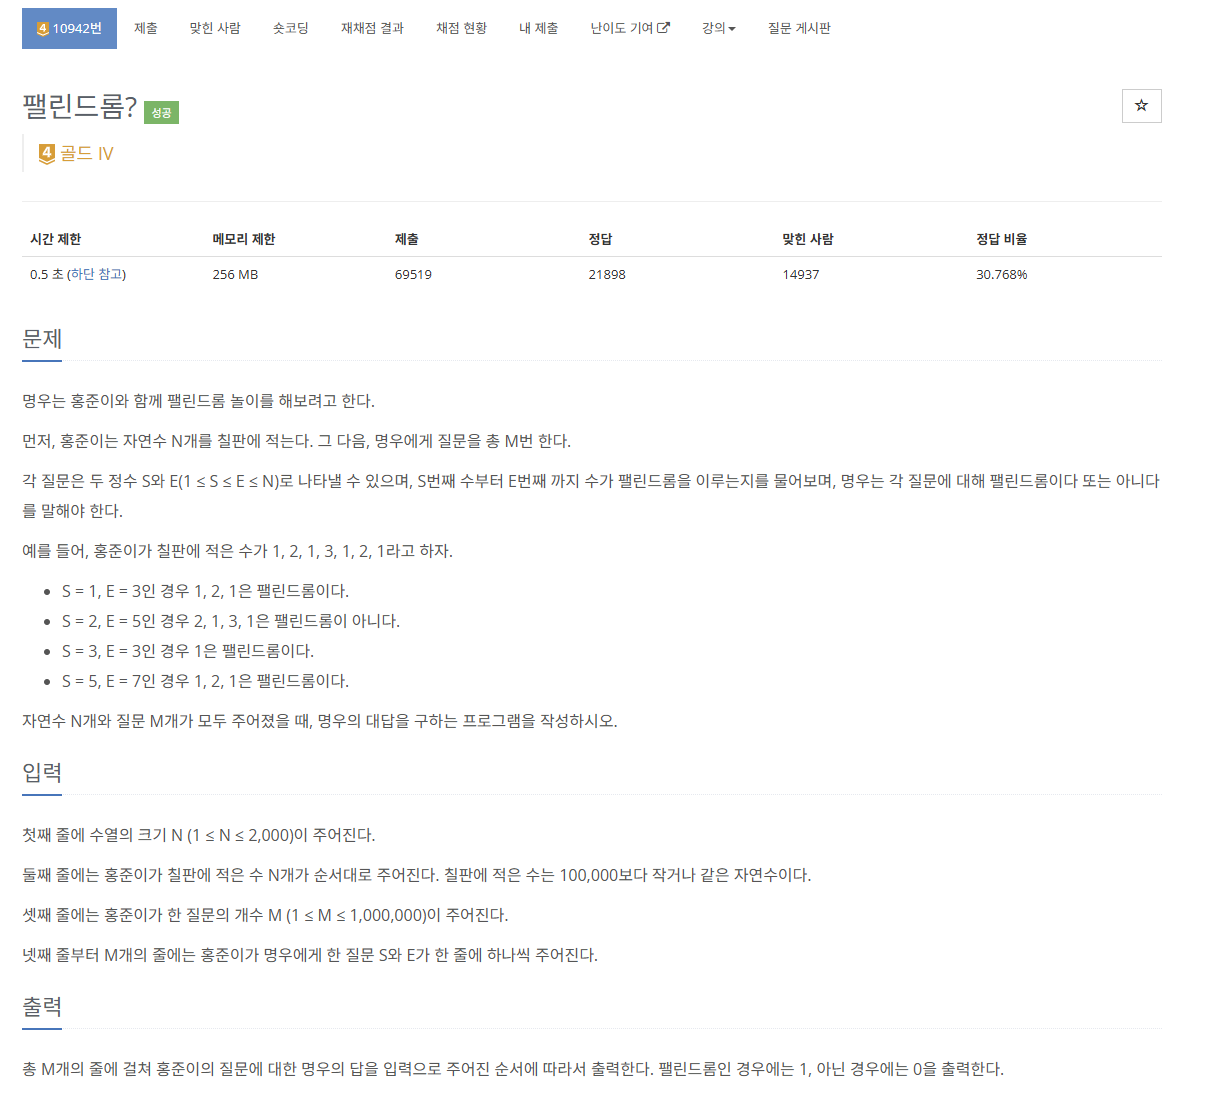Click the solver count 14937
The height and width of the screenshot is (1102, 1217).
pos(800,273)
